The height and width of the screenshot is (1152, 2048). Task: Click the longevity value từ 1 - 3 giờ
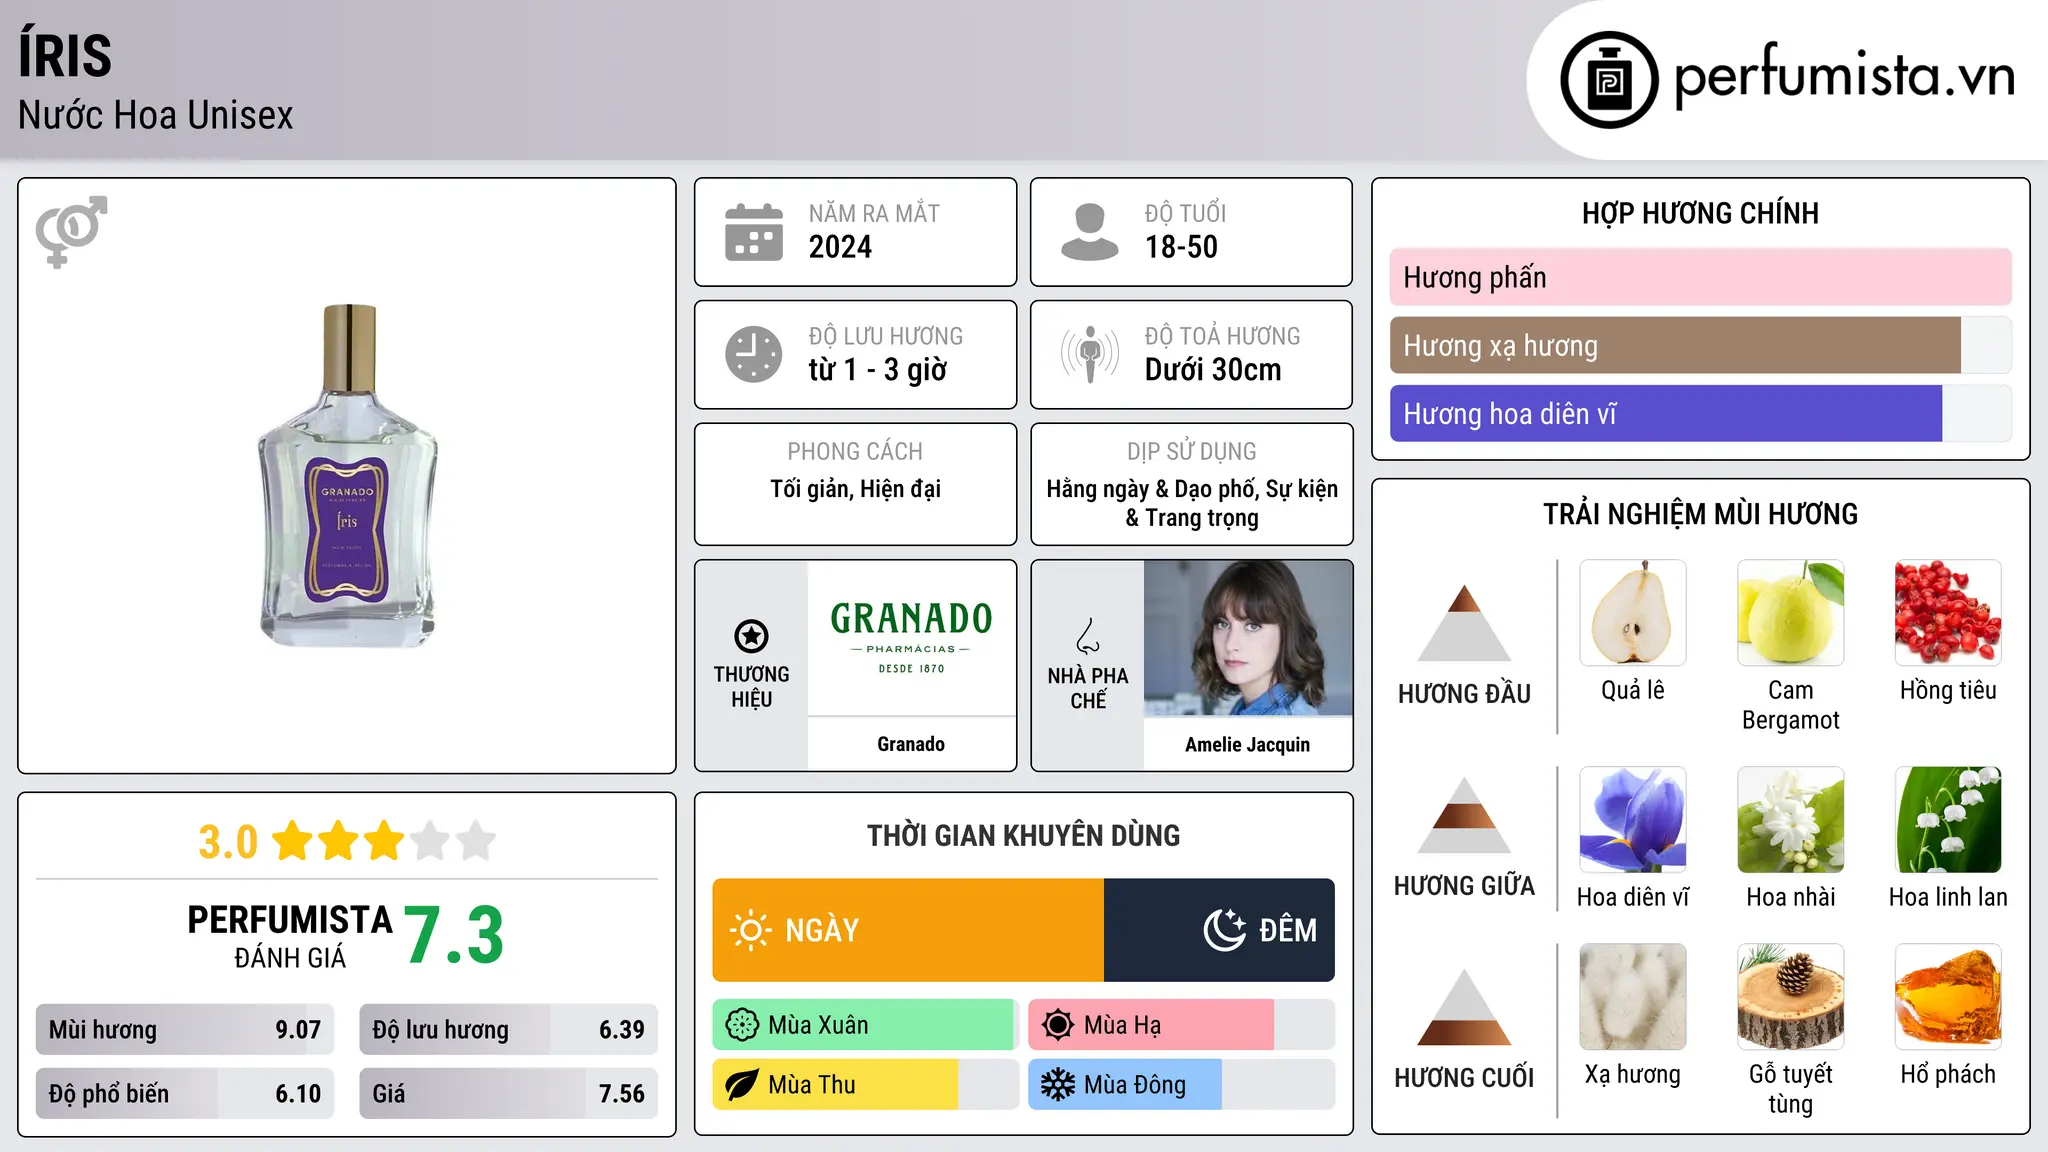878,370
